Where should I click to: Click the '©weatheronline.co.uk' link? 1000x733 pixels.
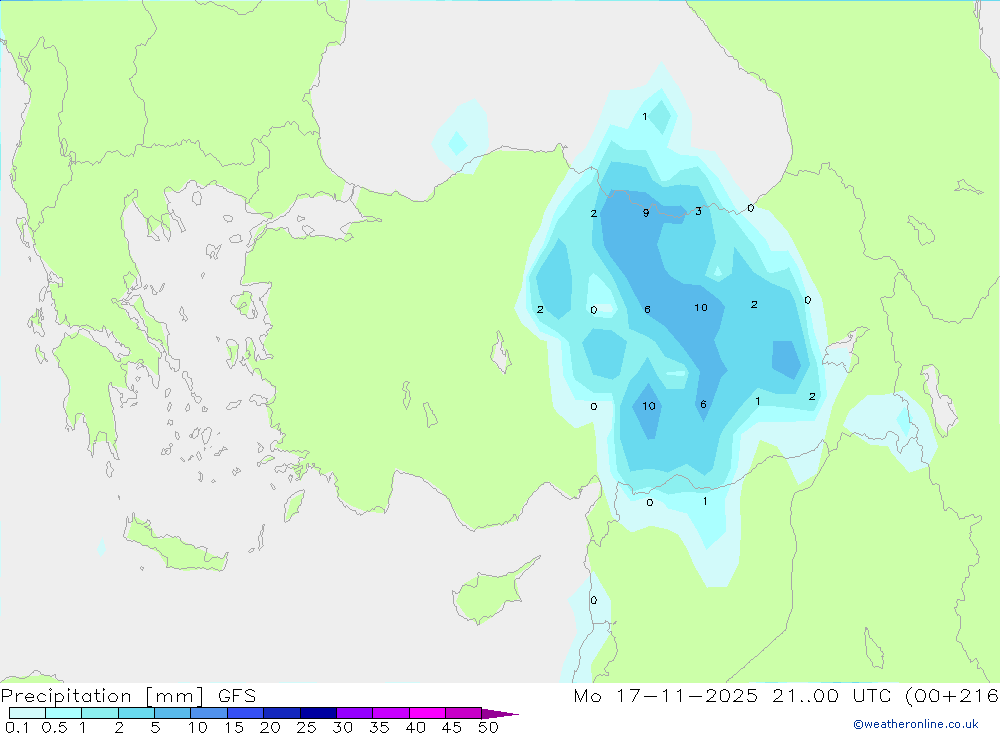(x=916, y=724)
